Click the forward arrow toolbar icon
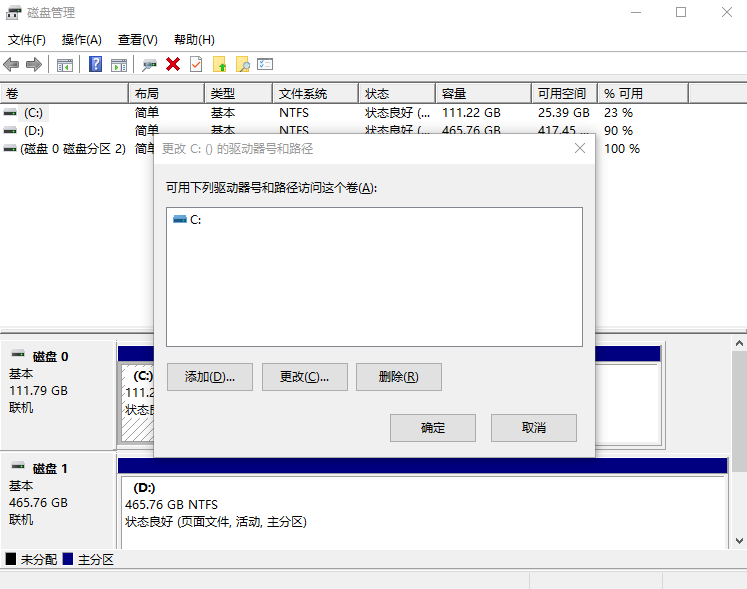 pyautogui.click(x=34, y=65)
